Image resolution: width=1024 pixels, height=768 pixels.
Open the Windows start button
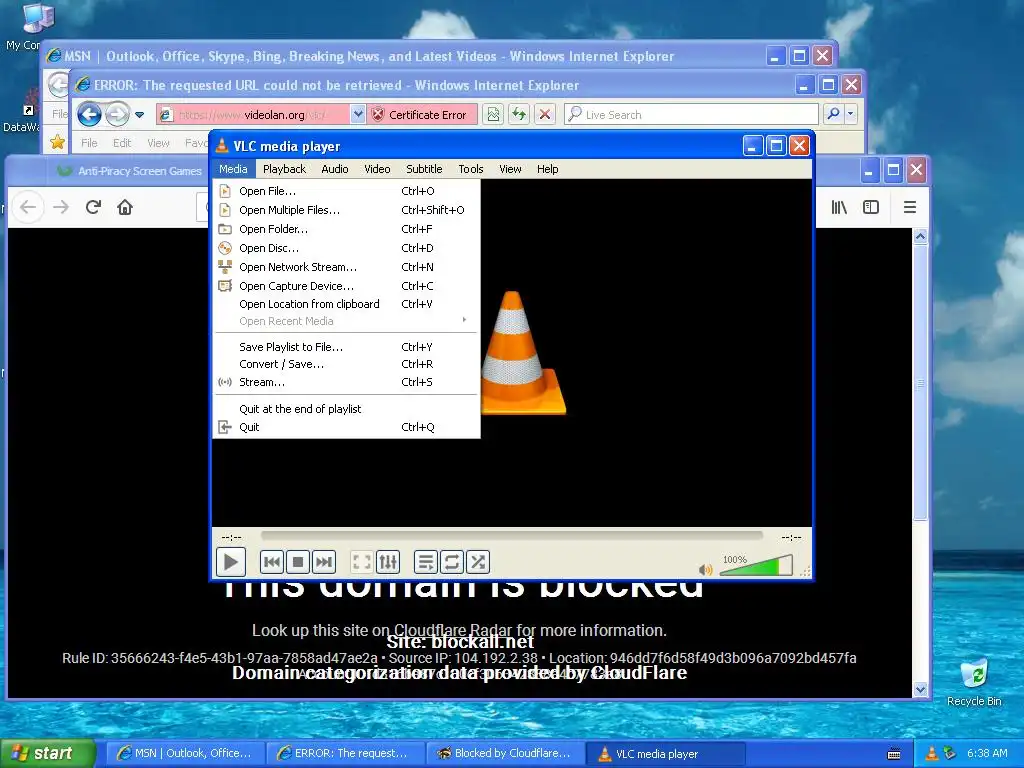tap(48, 753)
